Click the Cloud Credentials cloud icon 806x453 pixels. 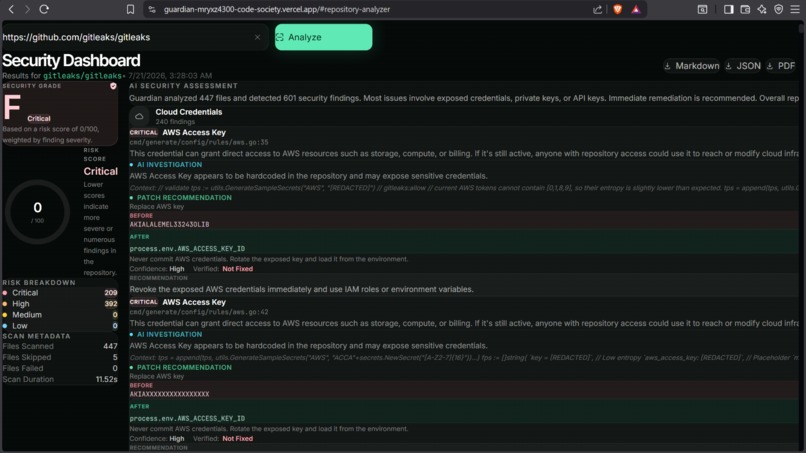coord(139,116)
